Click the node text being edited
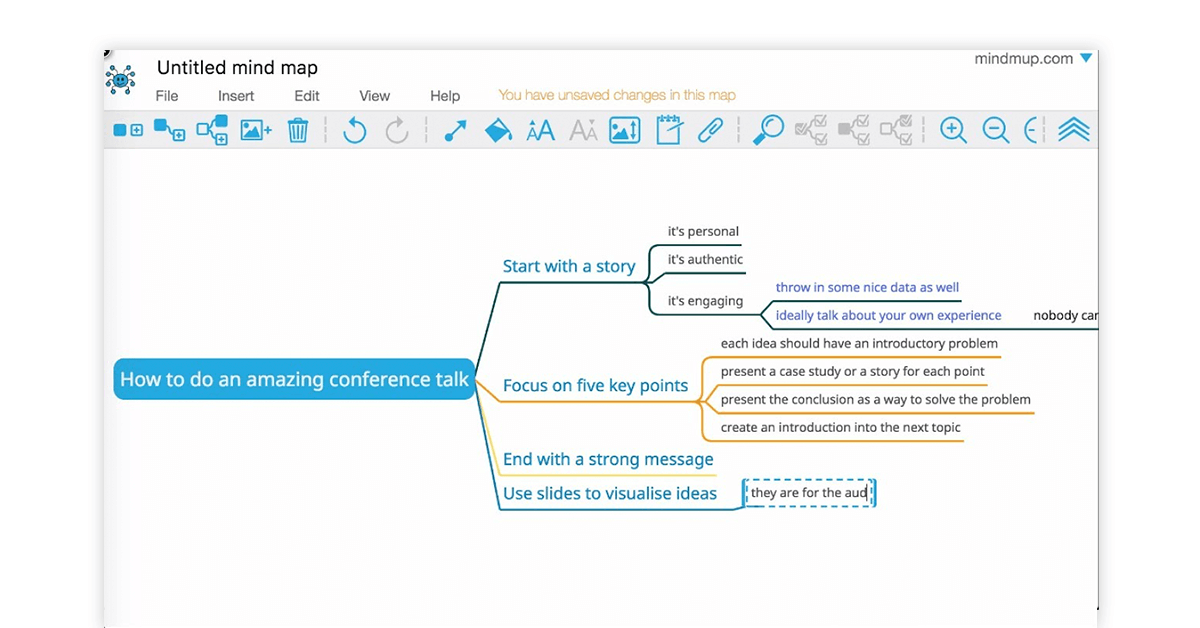This screenshot has width=1200, height=628. (x=810, y=493)
